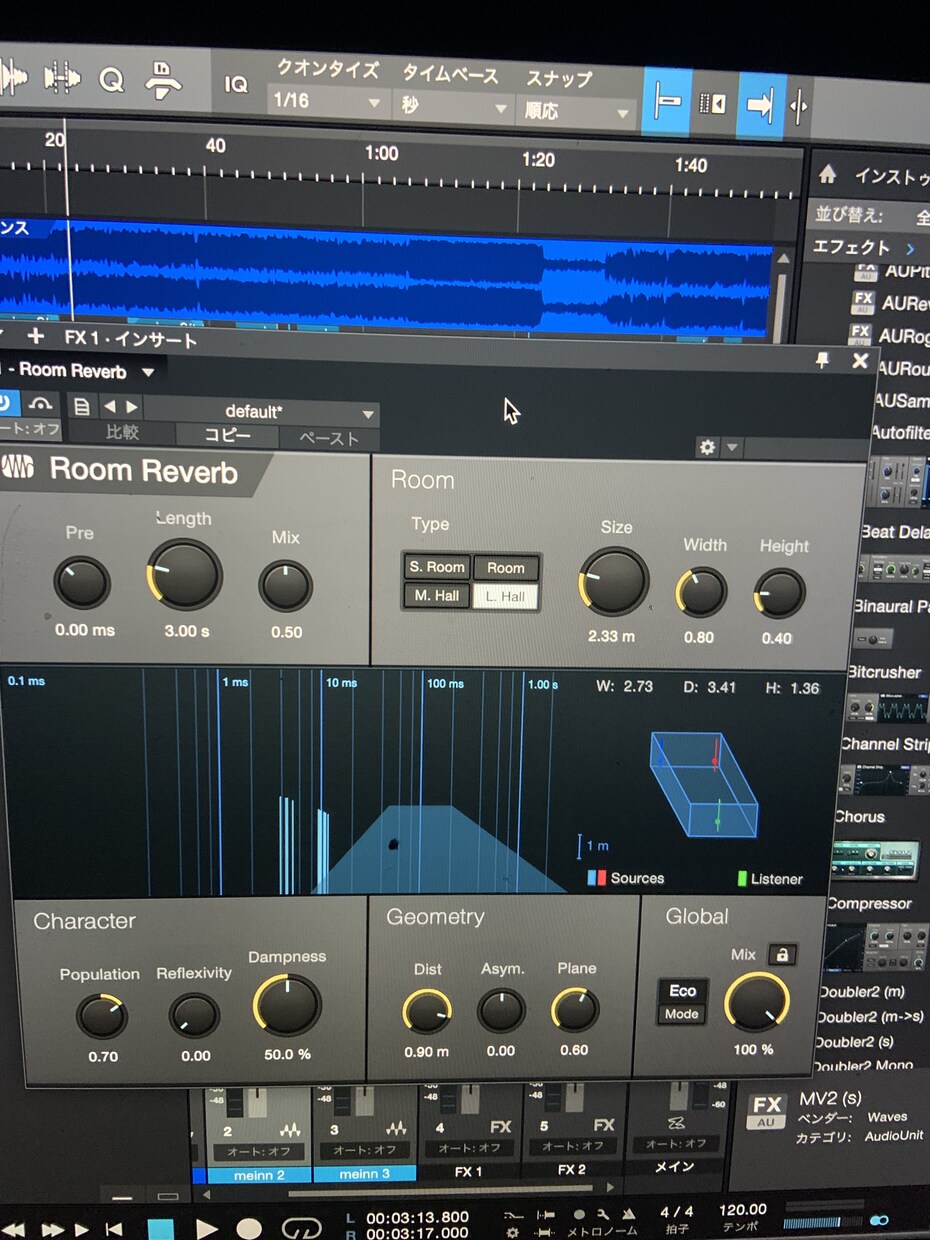Click the save/export icon right of Q

tap(163, 81)
